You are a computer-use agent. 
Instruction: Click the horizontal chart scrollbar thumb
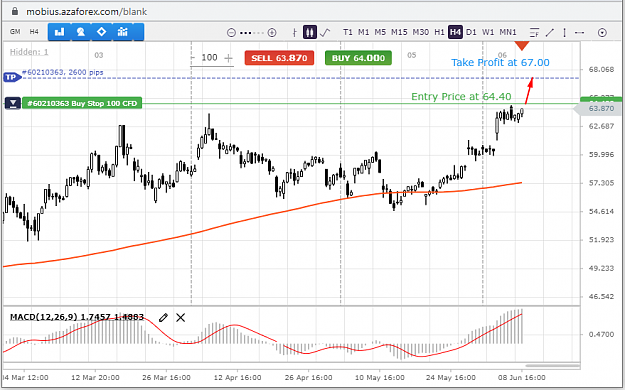(552, 365)
